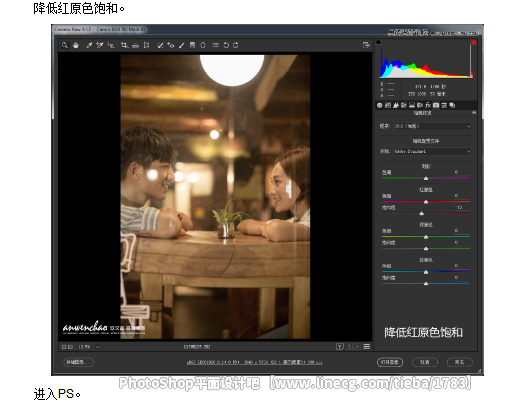Switch to the Lens Corrections panel tab
This screenshot has height=402, width=527.
pyautogui.click(x=420, y=105)
